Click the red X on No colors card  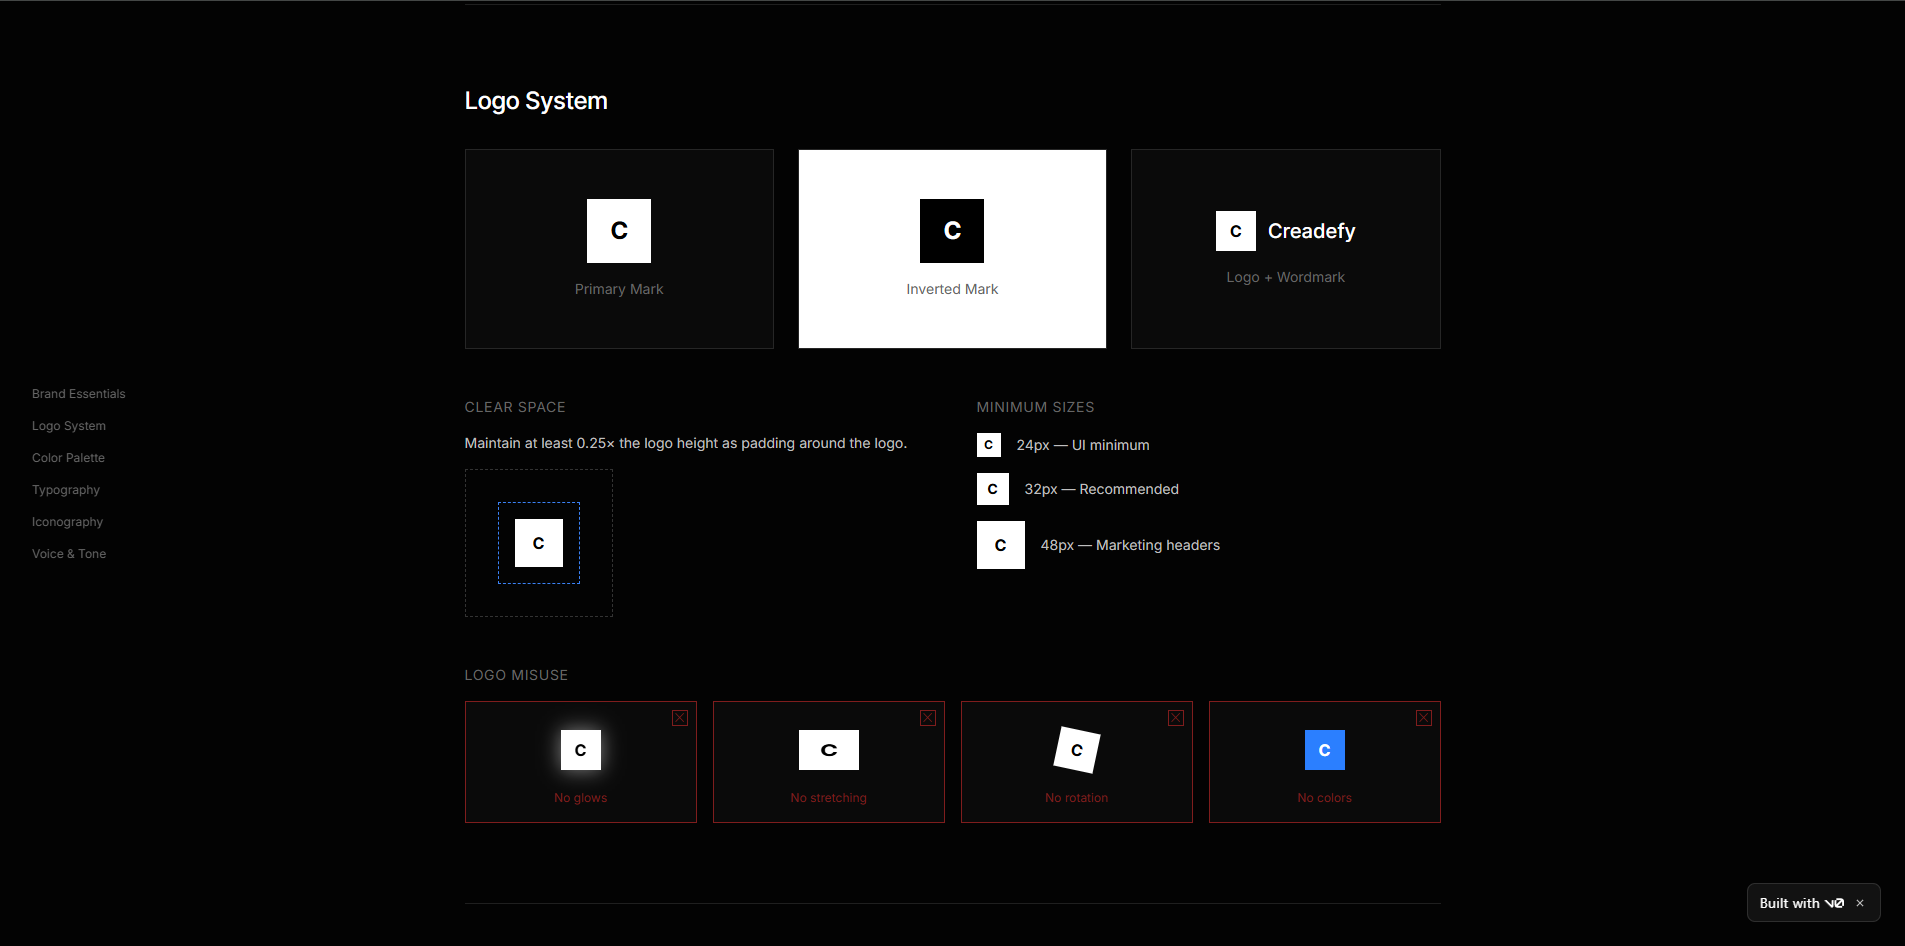click(x=1424, y=718)
